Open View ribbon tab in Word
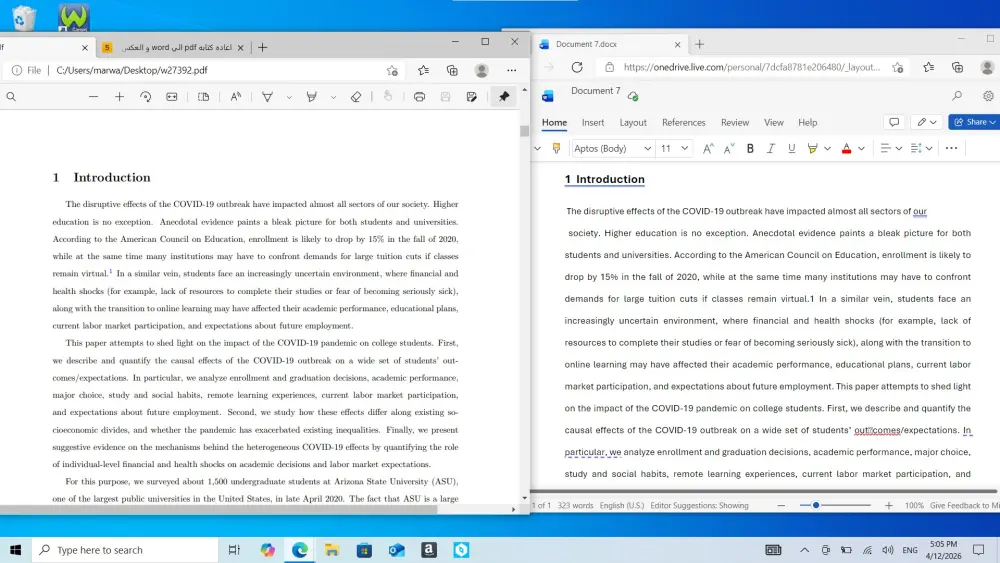The height and width of the screenshot is (563, 1000). pyautogui.click(x=774, y=122)
